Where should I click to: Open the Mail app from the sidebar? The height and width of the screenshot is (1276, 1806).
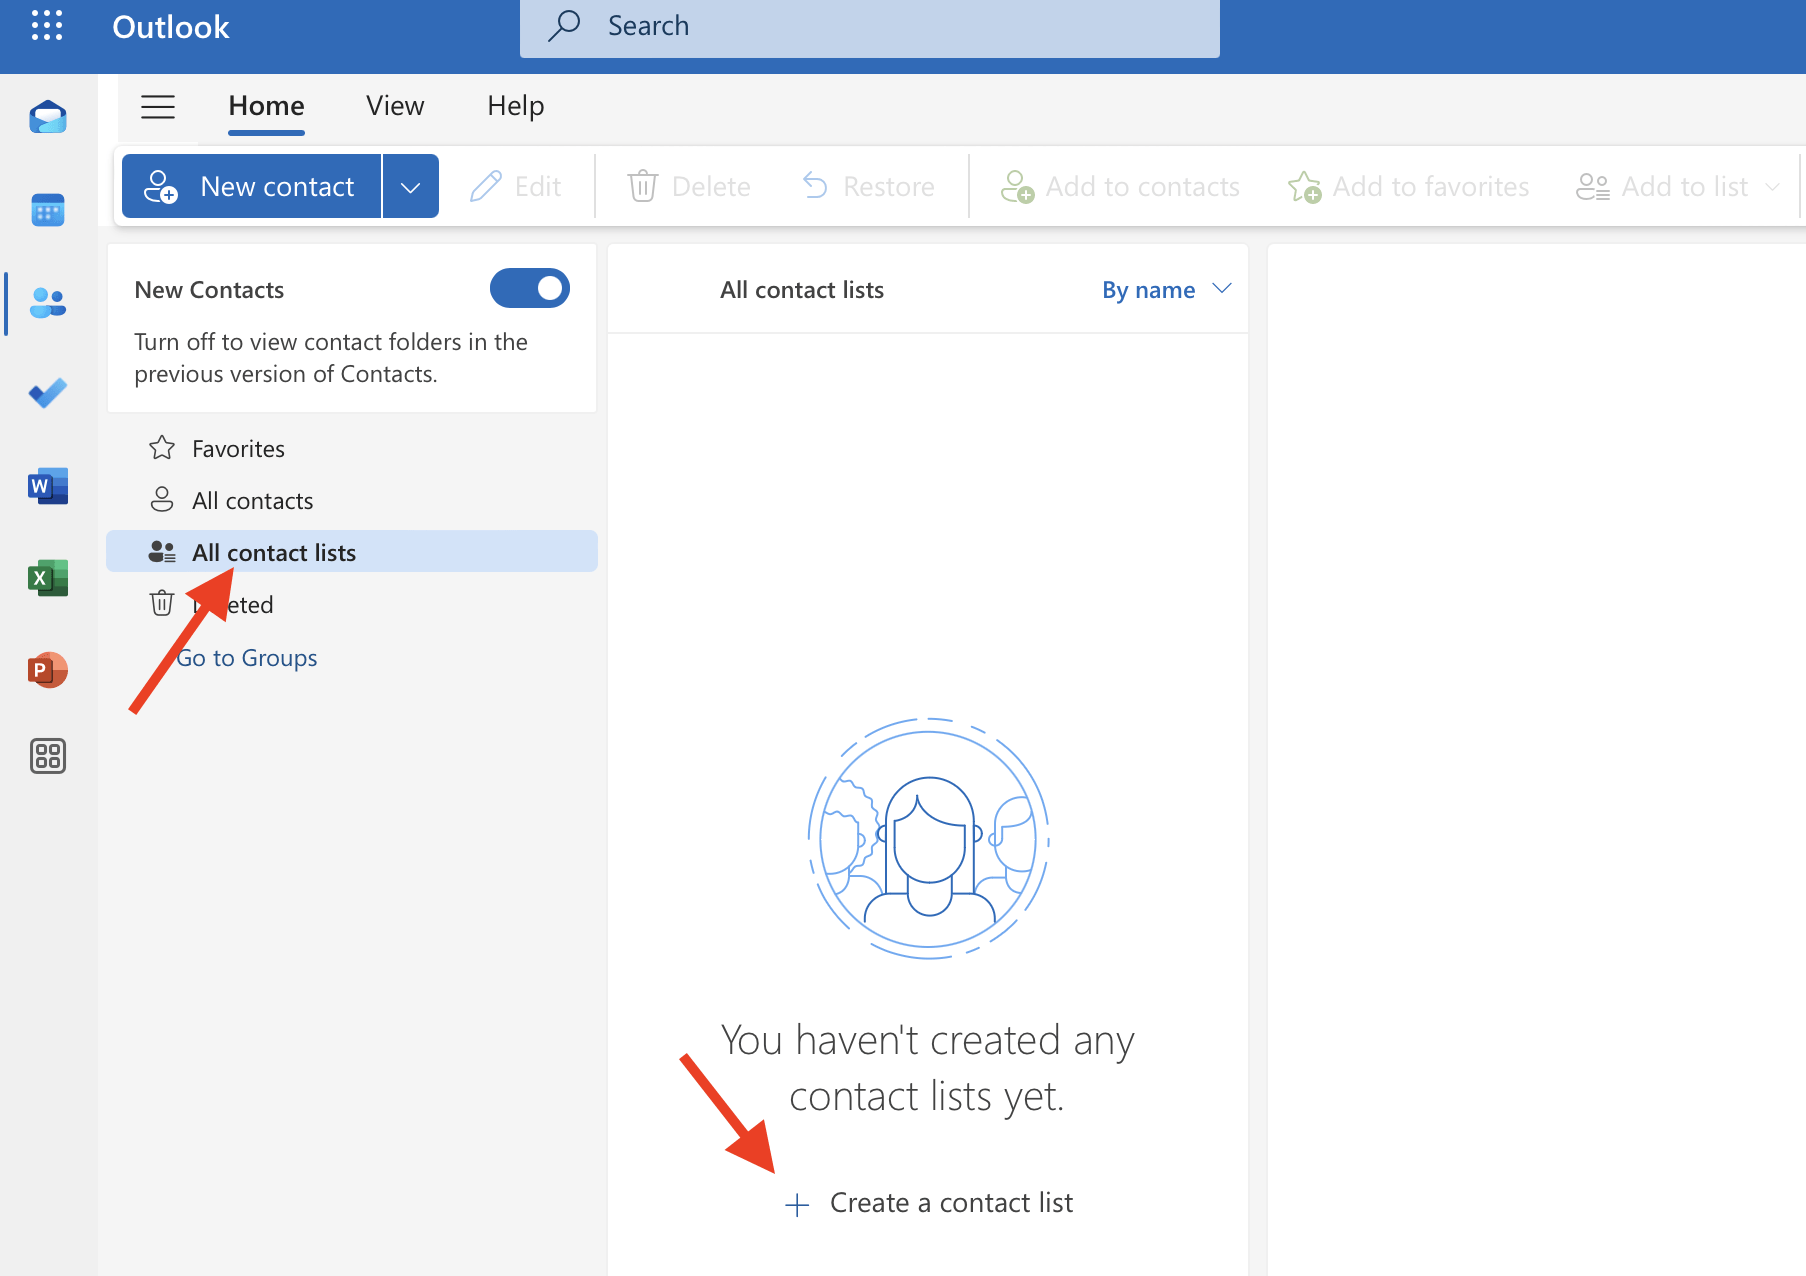click(x=47, y=117)
